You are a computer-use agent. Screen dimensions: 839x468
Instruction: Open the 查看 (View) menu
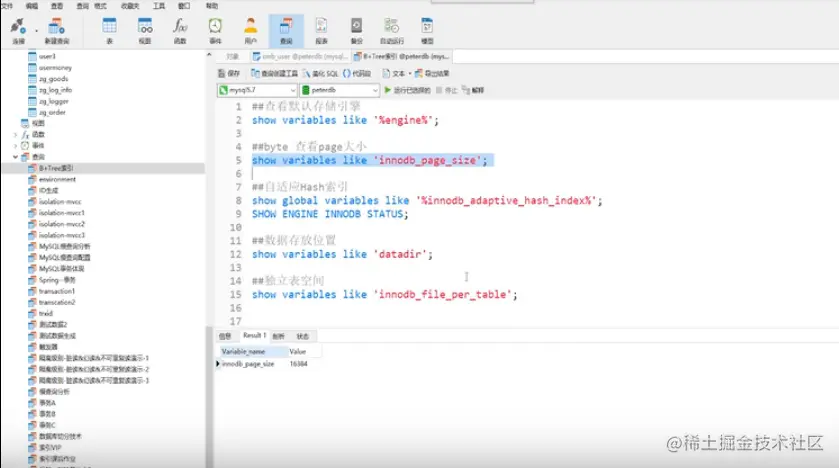click(57, 6)
